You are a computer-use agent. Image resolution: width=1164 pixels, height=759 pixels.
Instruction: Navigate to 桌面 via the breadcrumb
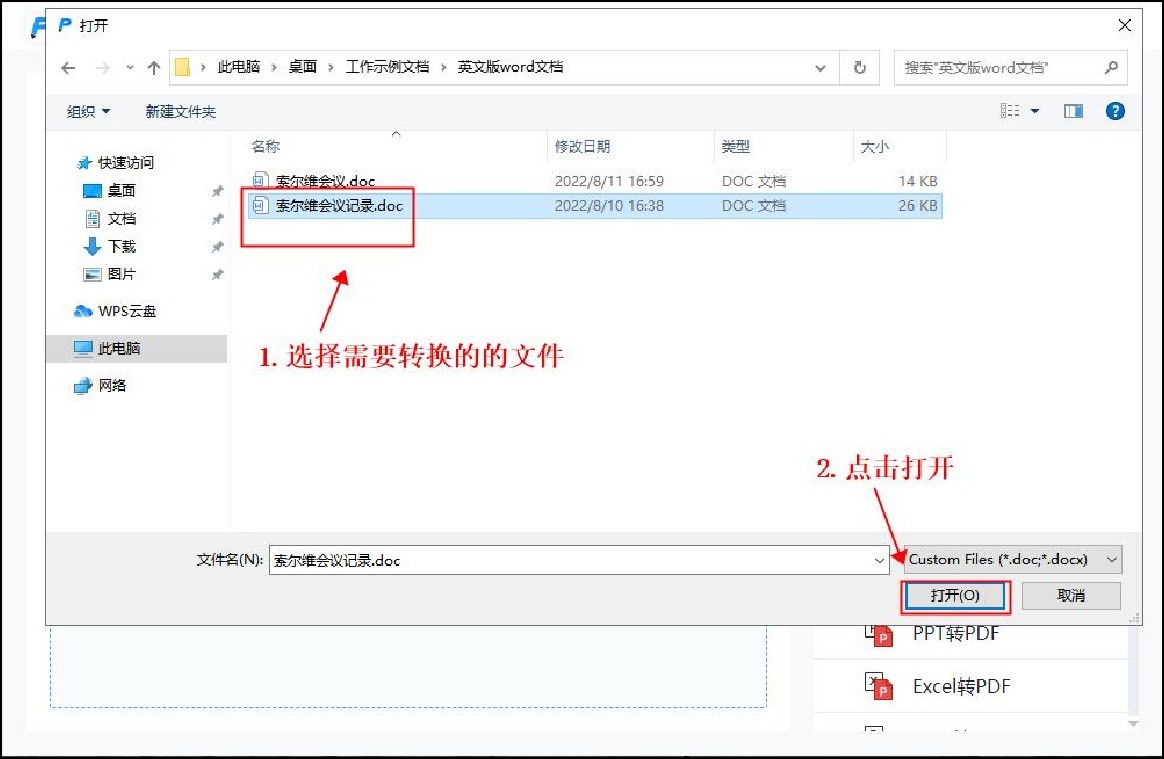click(x=302, y=67)
